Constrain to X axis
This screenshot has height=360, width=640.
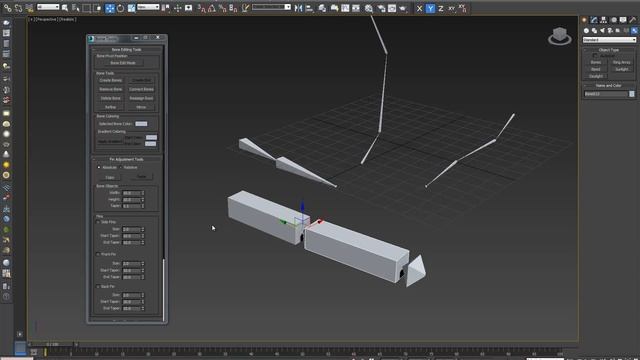tap(419, 8)
